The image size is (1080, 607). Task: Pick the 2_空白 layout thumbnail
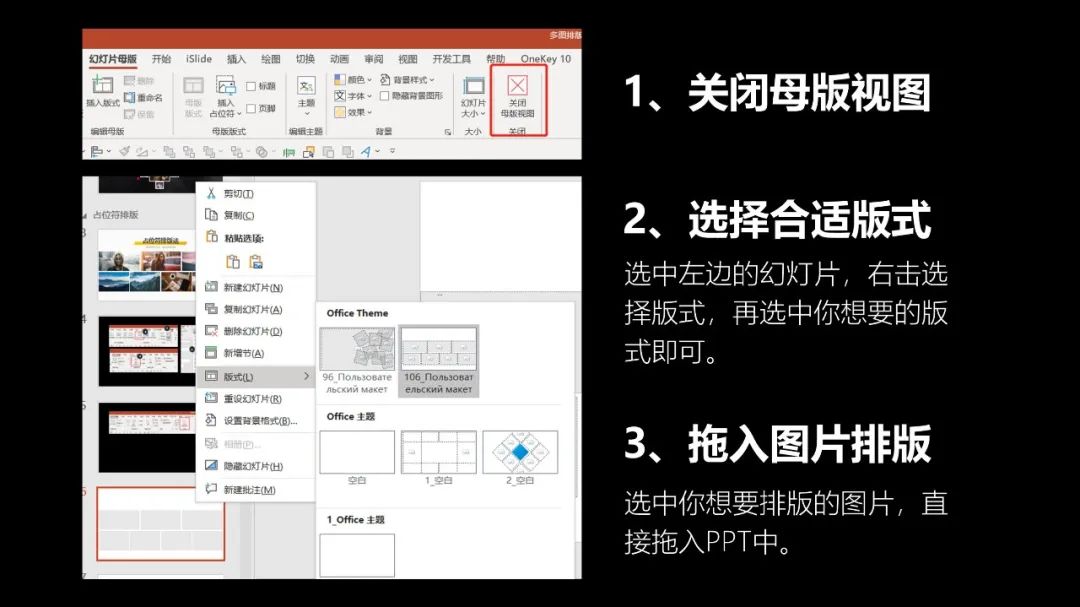(x=520, y=452)
